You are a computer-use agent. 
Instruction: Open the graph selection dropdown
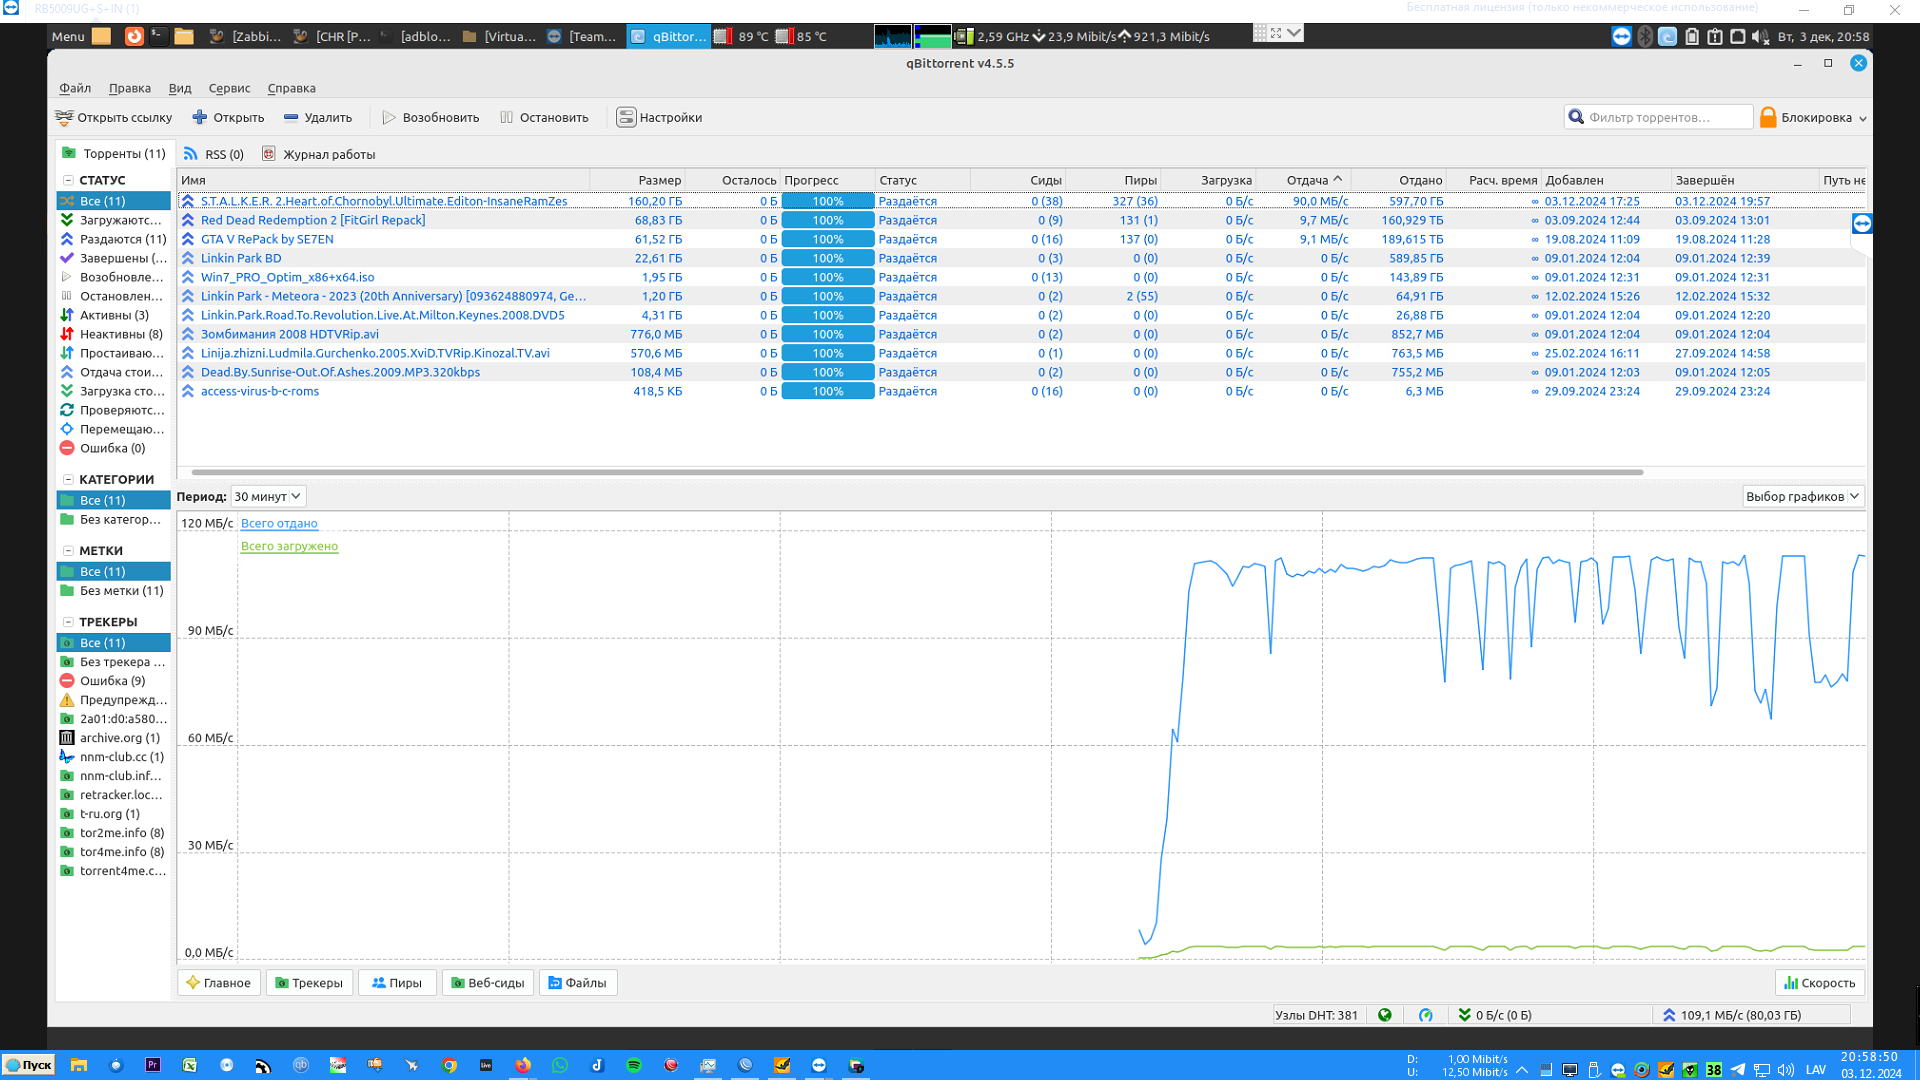click(x=1802, y=496)
